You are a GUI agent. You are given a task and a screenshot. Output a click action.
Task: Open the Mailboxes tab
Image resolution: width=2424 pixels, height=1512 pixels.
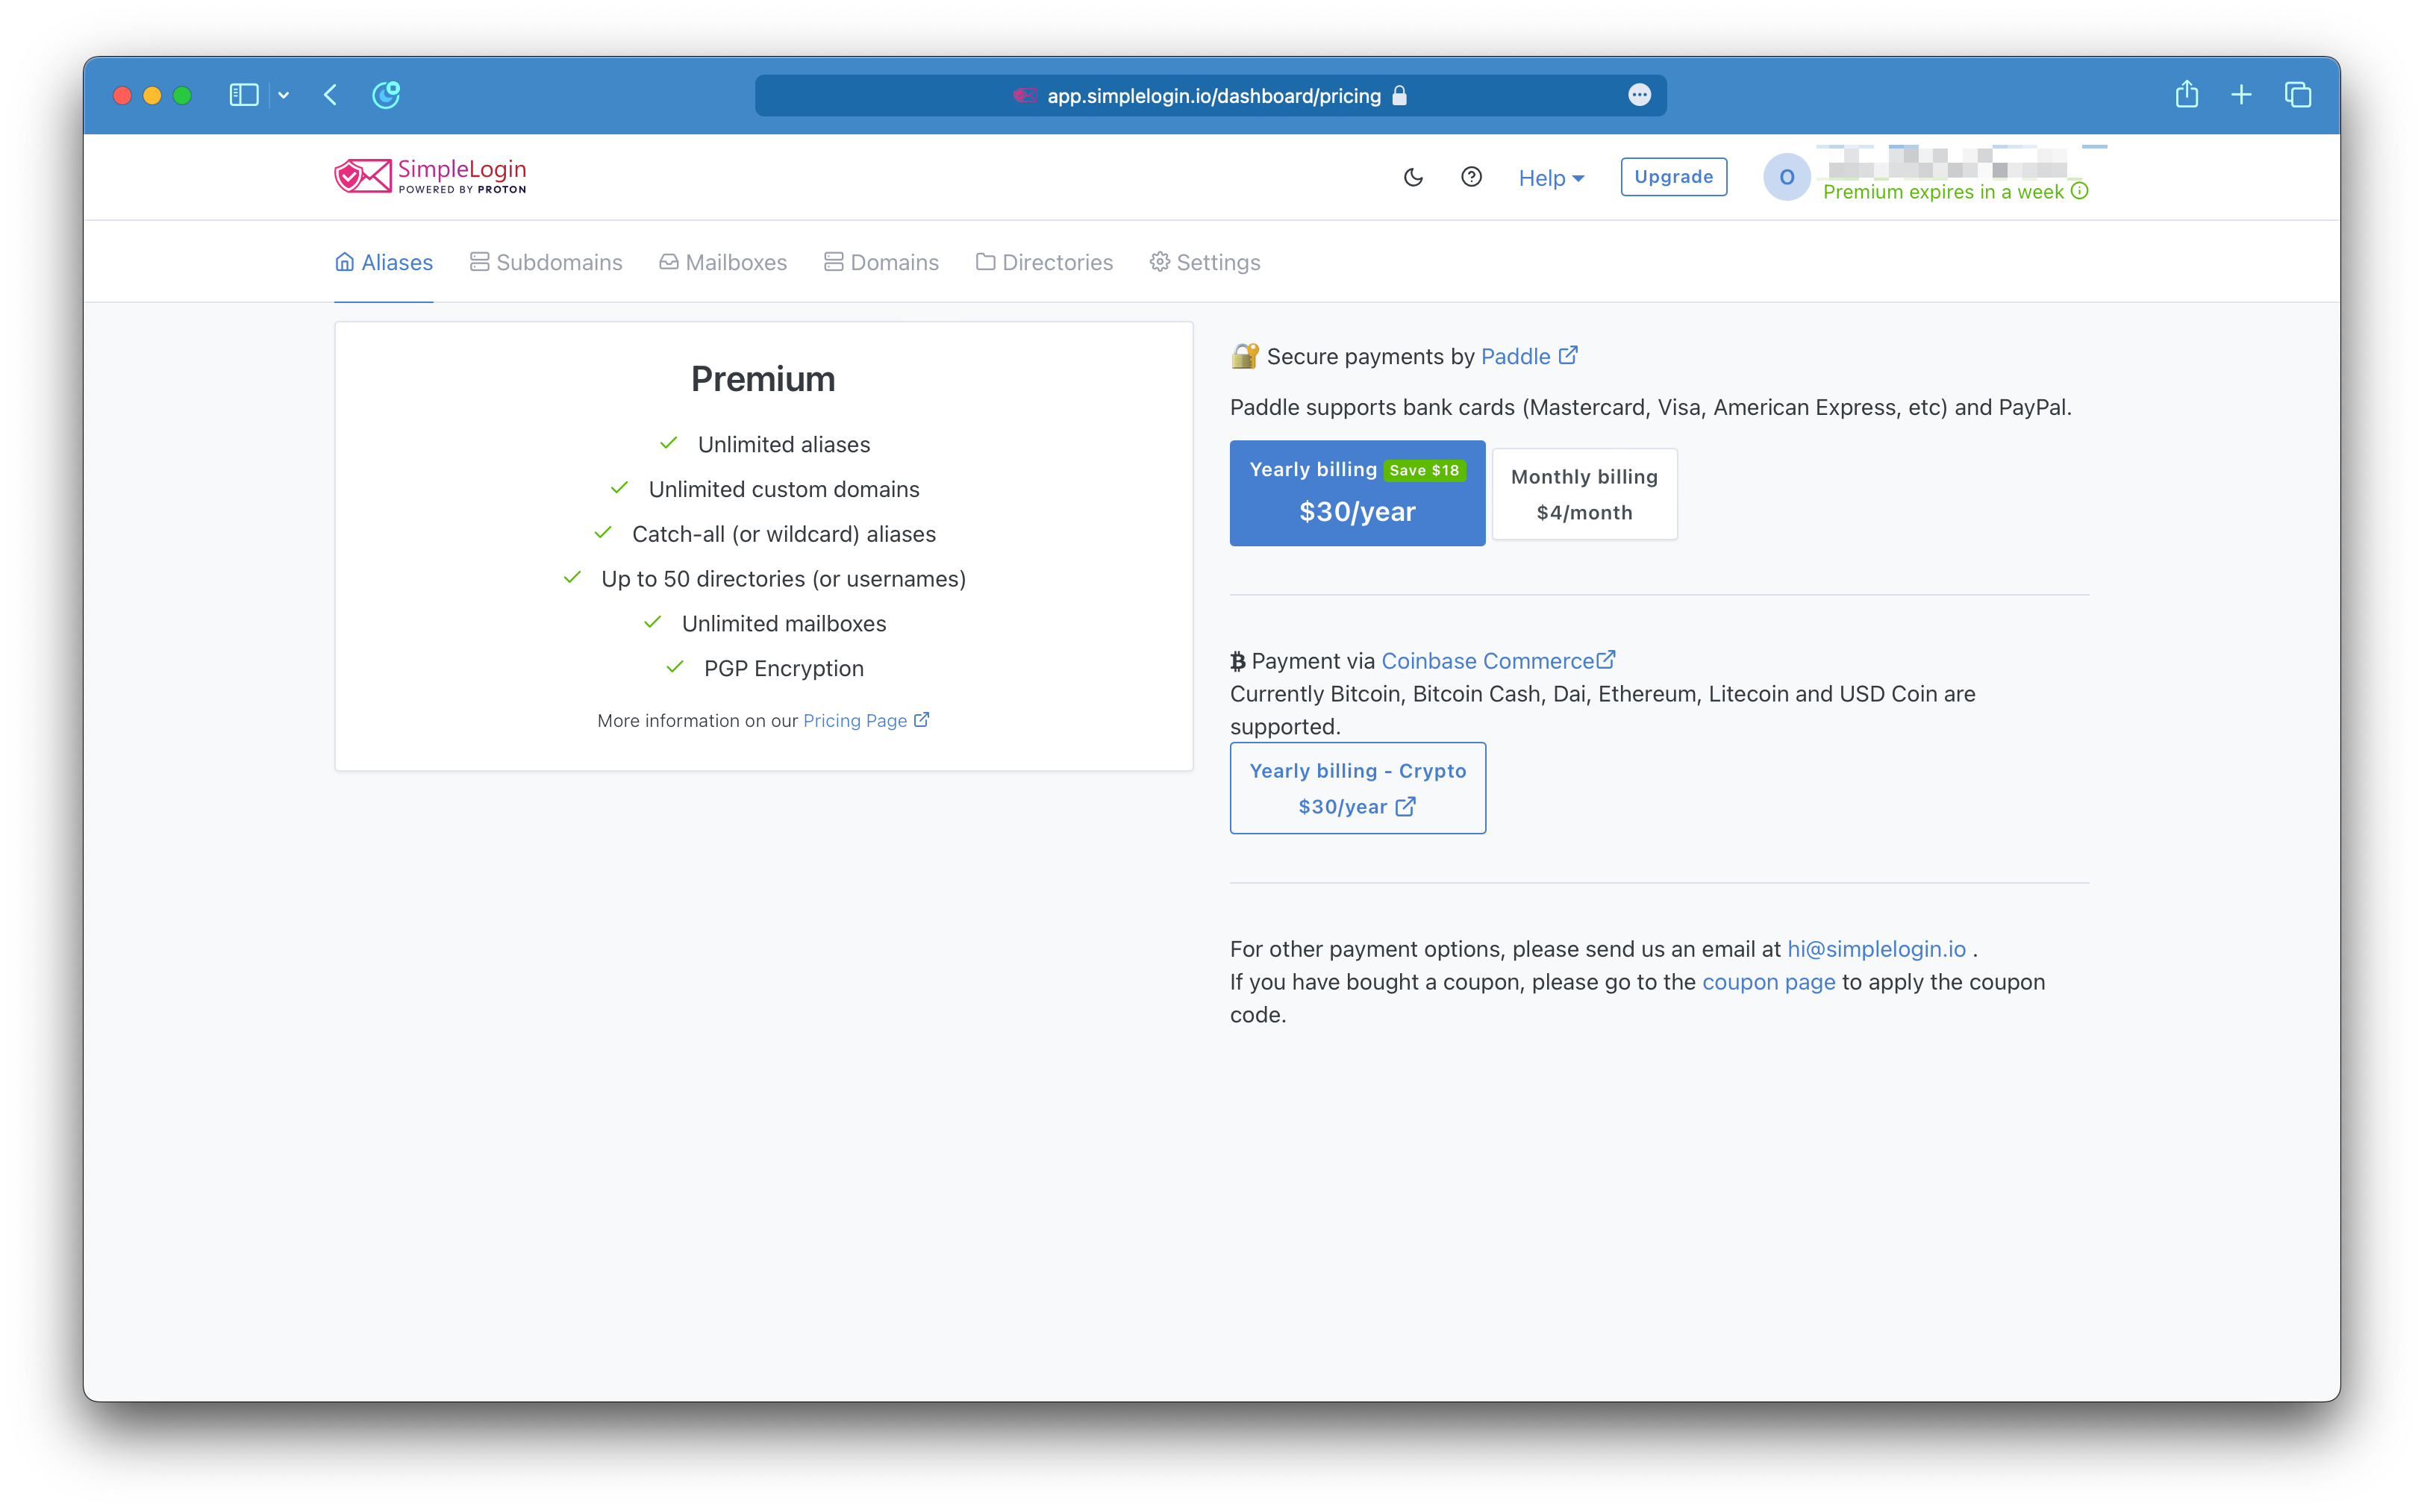(723, 262)
